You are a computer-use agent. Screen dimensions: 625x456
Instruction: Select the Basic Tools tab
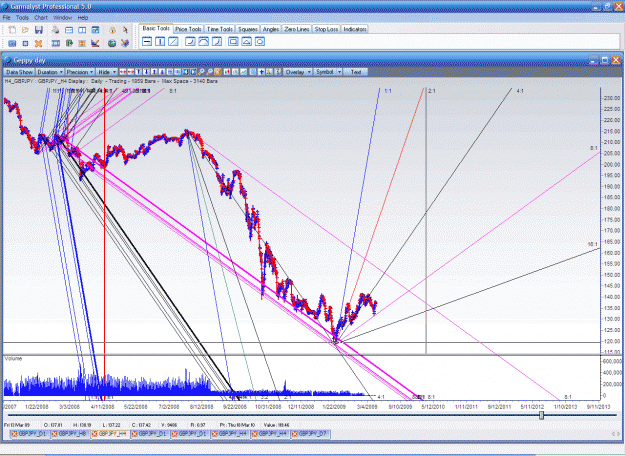click(x=156, y=28)
